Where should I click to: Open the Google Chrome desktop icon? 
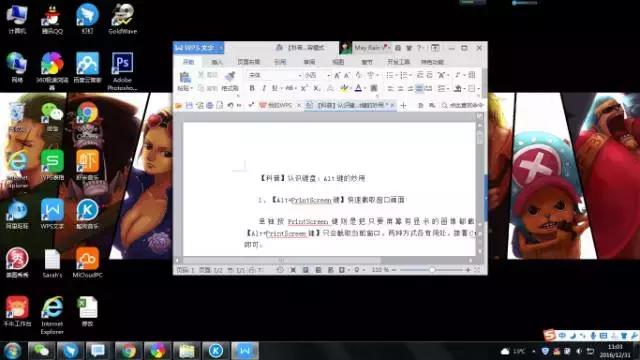tap(87, 120)
